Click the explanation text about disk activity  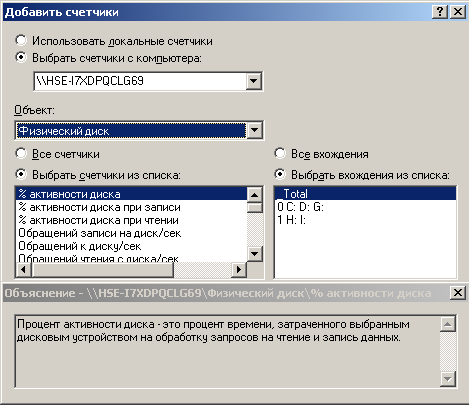coord(213,331)
